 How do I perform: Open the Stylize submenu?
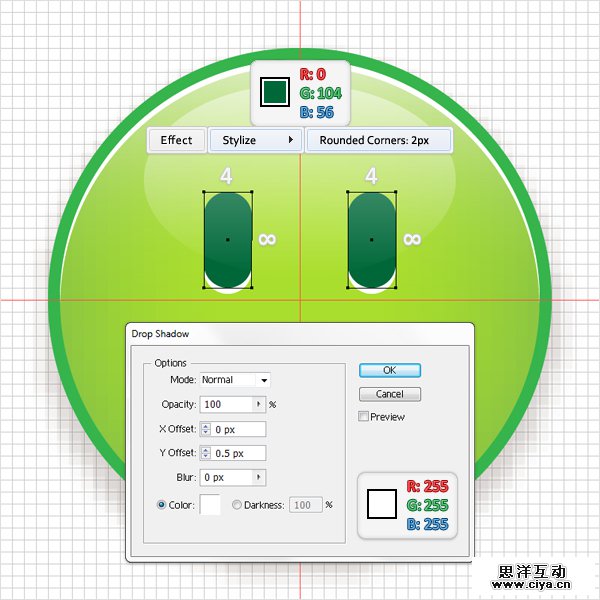click(x=254, y=141)
